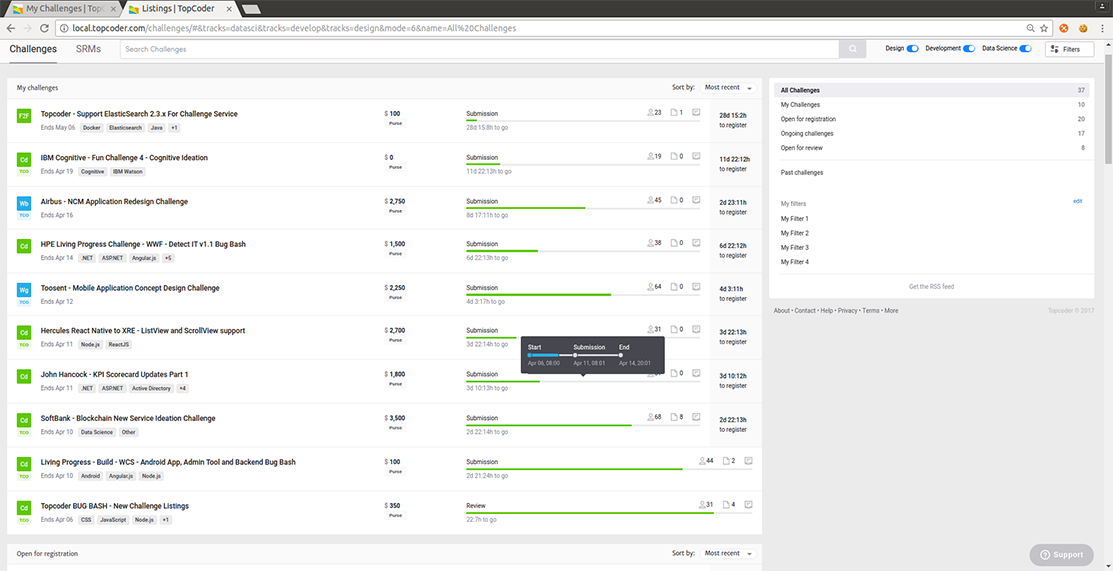Open the My challenges sort dropdown

(x=728, y=87)
